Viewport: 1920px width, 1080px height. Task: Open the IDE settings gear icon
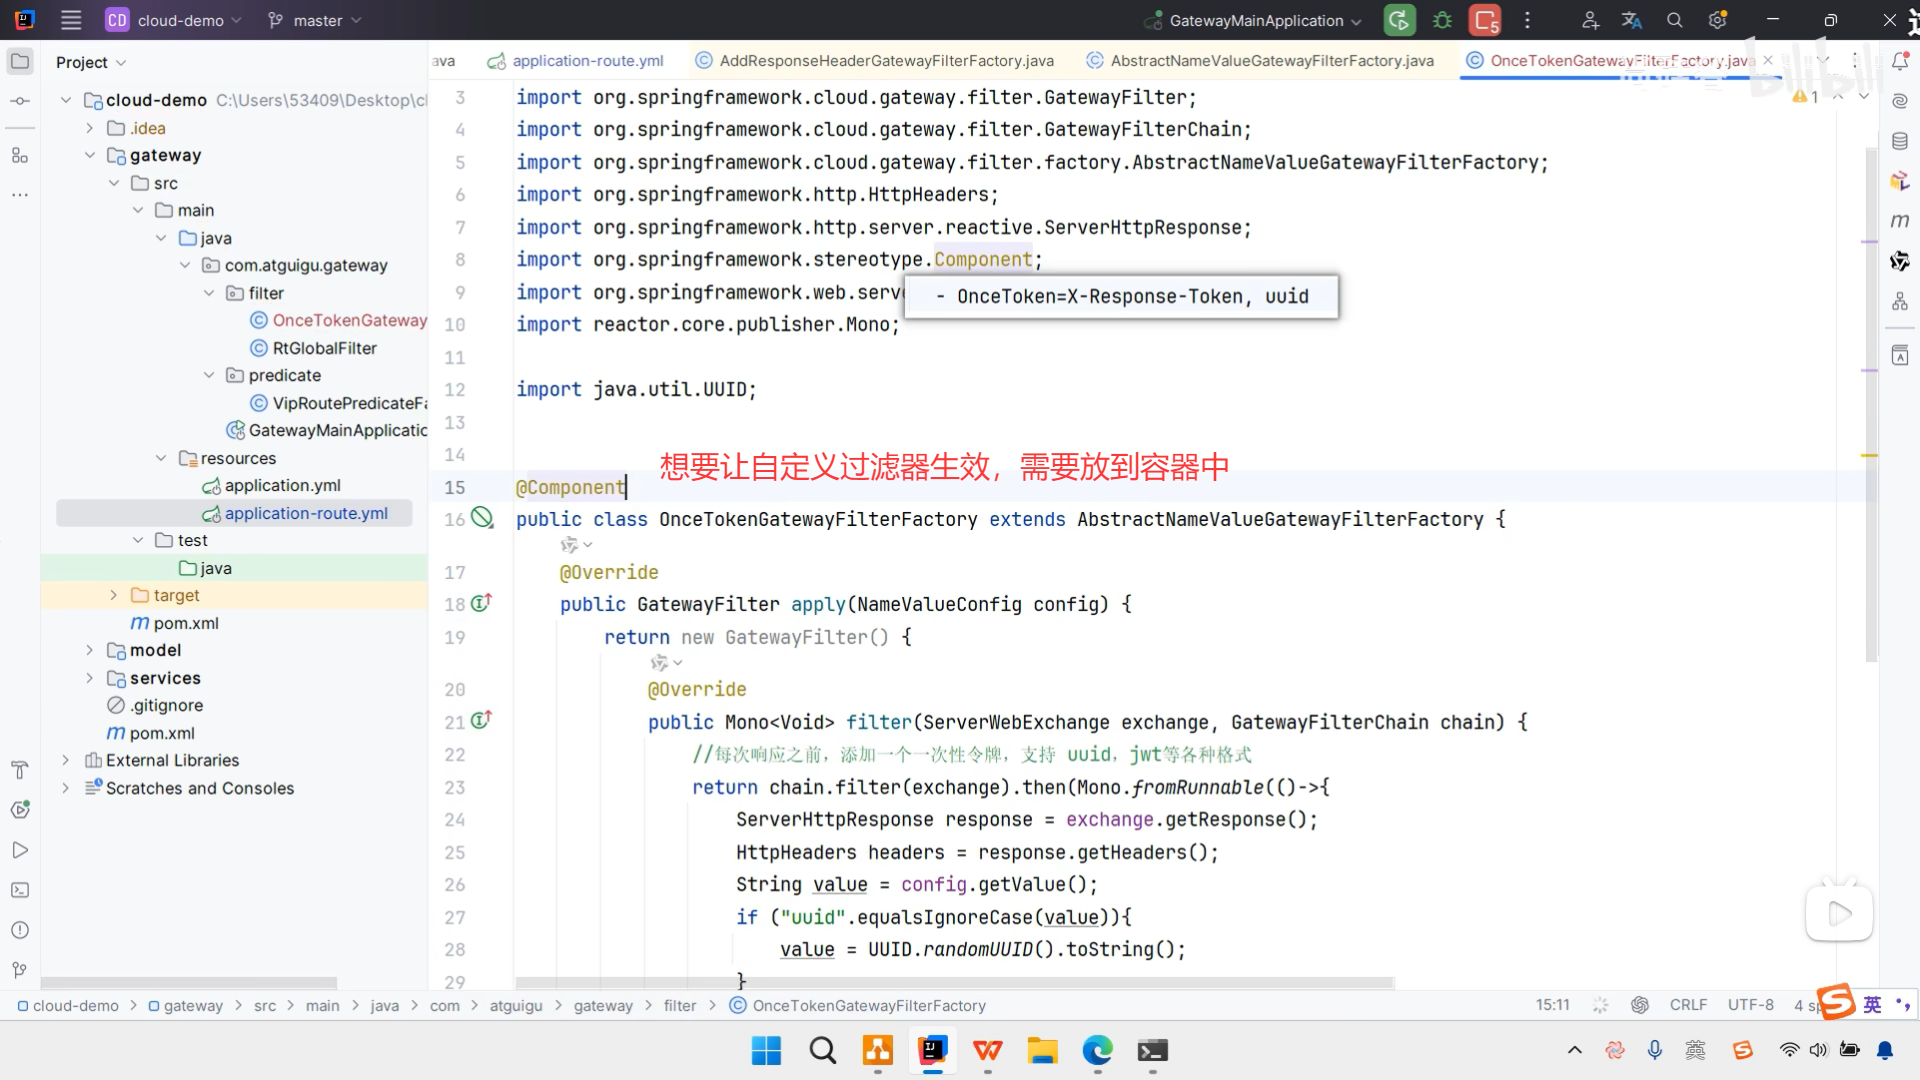coord(1718,20)
